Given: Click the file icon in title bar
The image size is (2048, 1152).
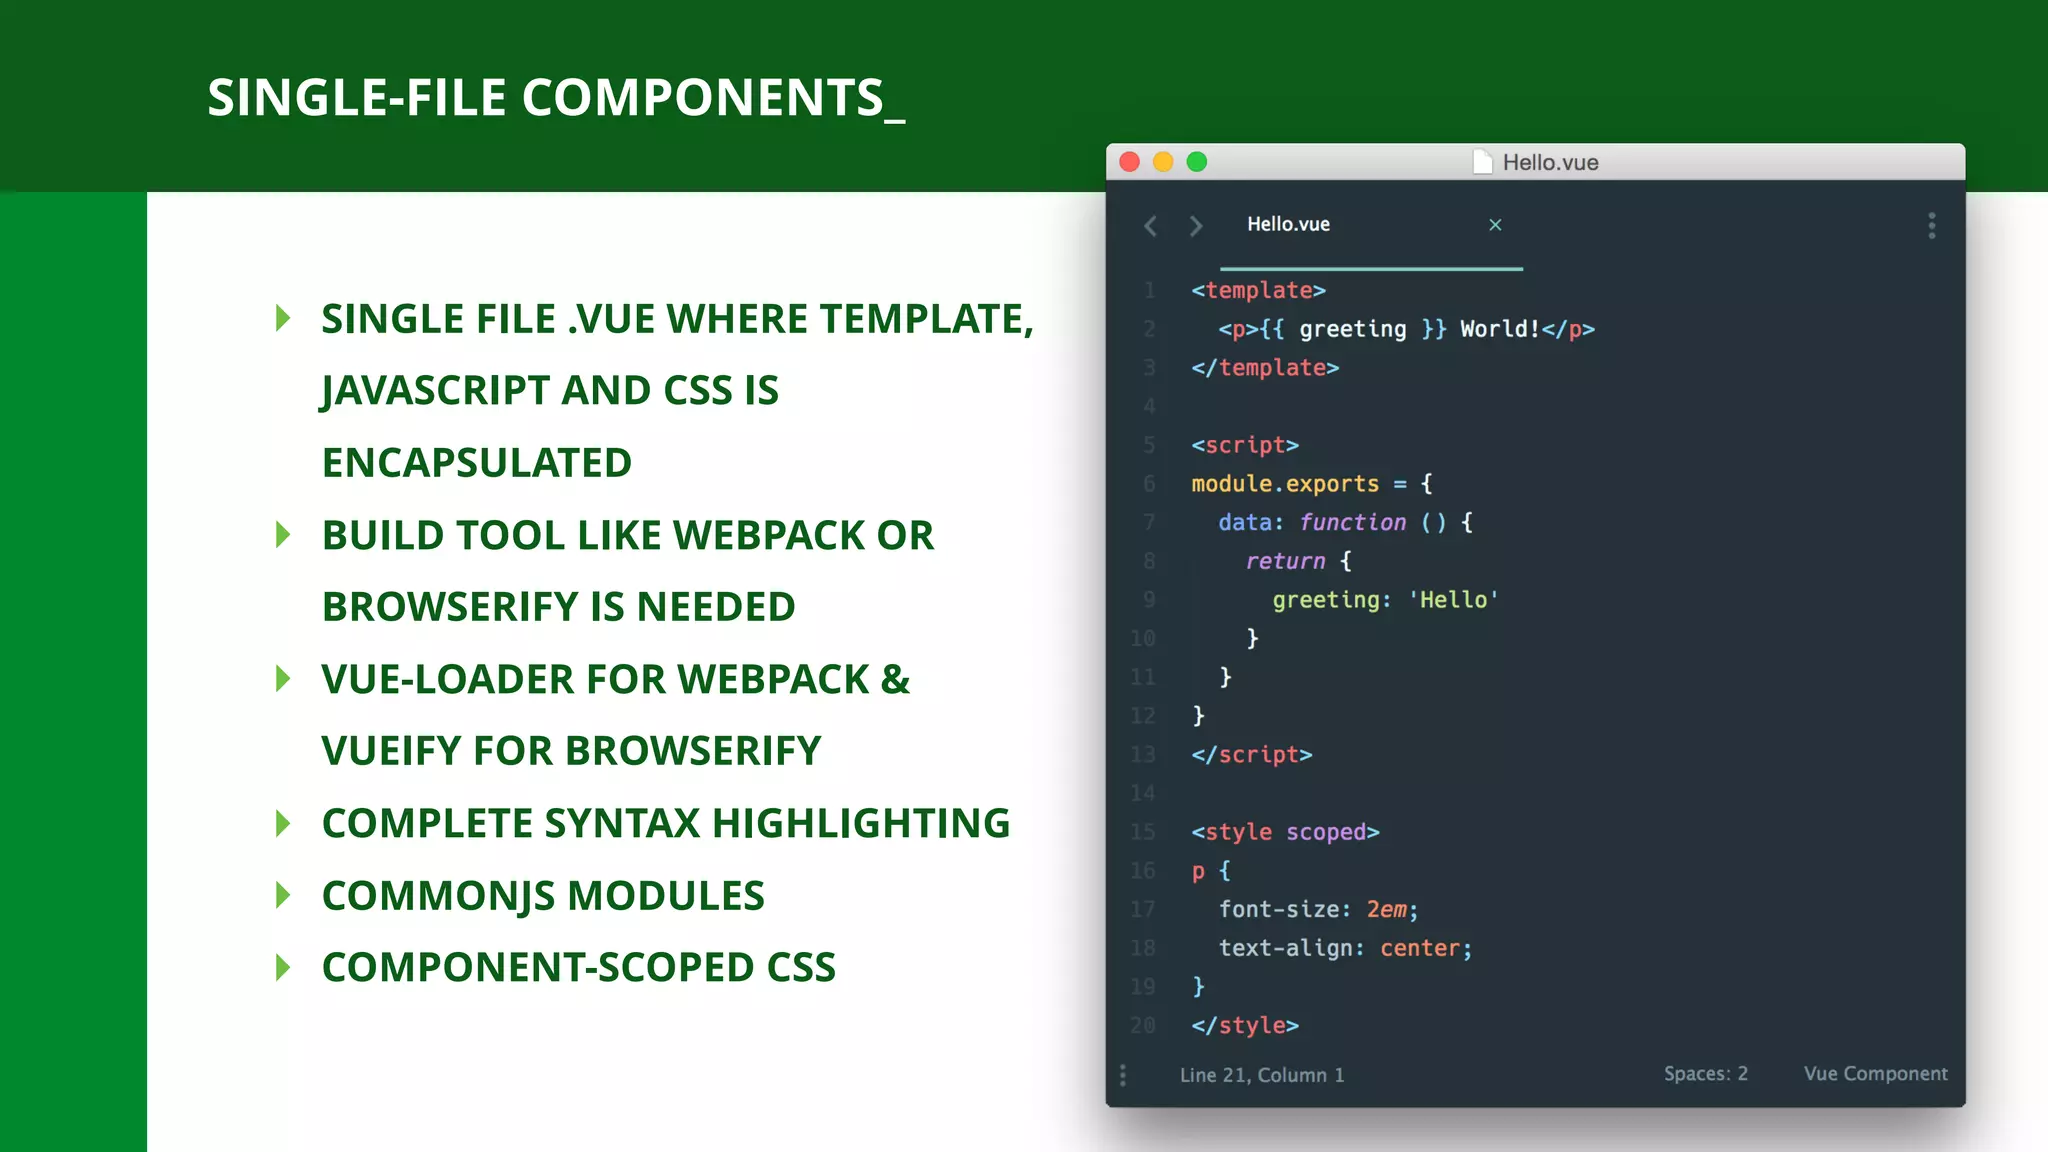Looking at the screenshot, I should (1483, 162).
